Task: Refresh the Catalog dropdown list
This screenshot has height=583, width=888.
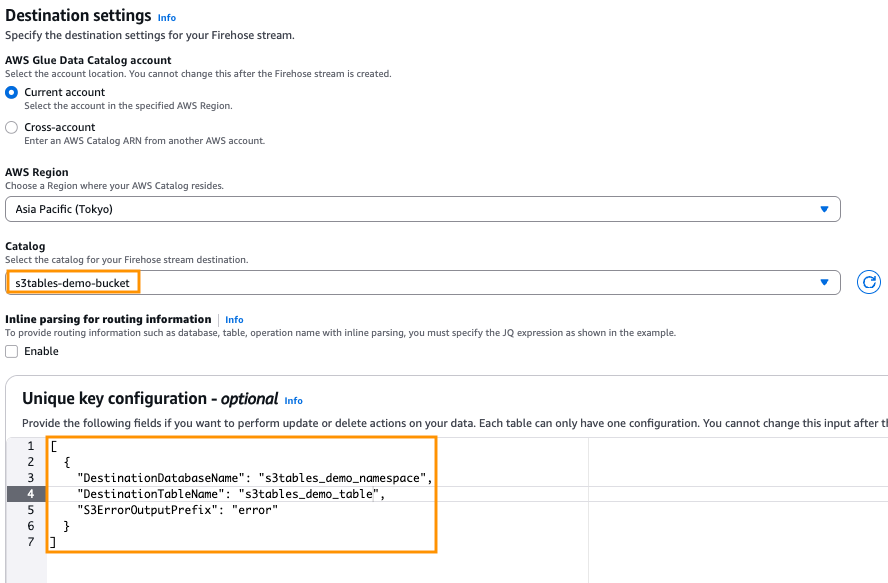Action: click(868, 282)
